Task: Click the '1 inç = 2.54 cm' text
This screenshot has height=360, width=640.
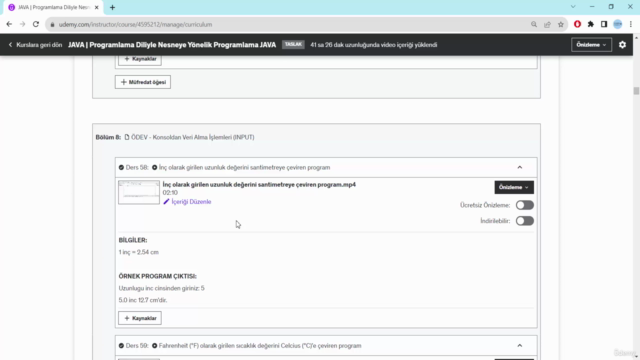Action: pyautogui.click(x=139, y=252)
